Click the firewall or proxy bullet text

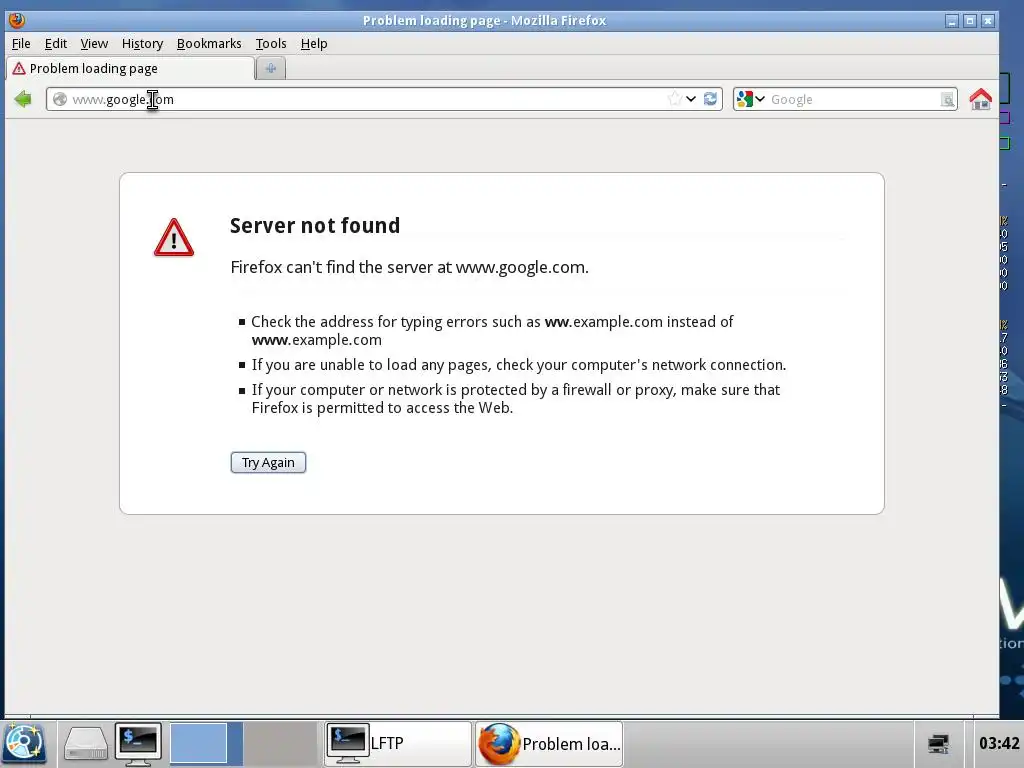pos(516,398)
